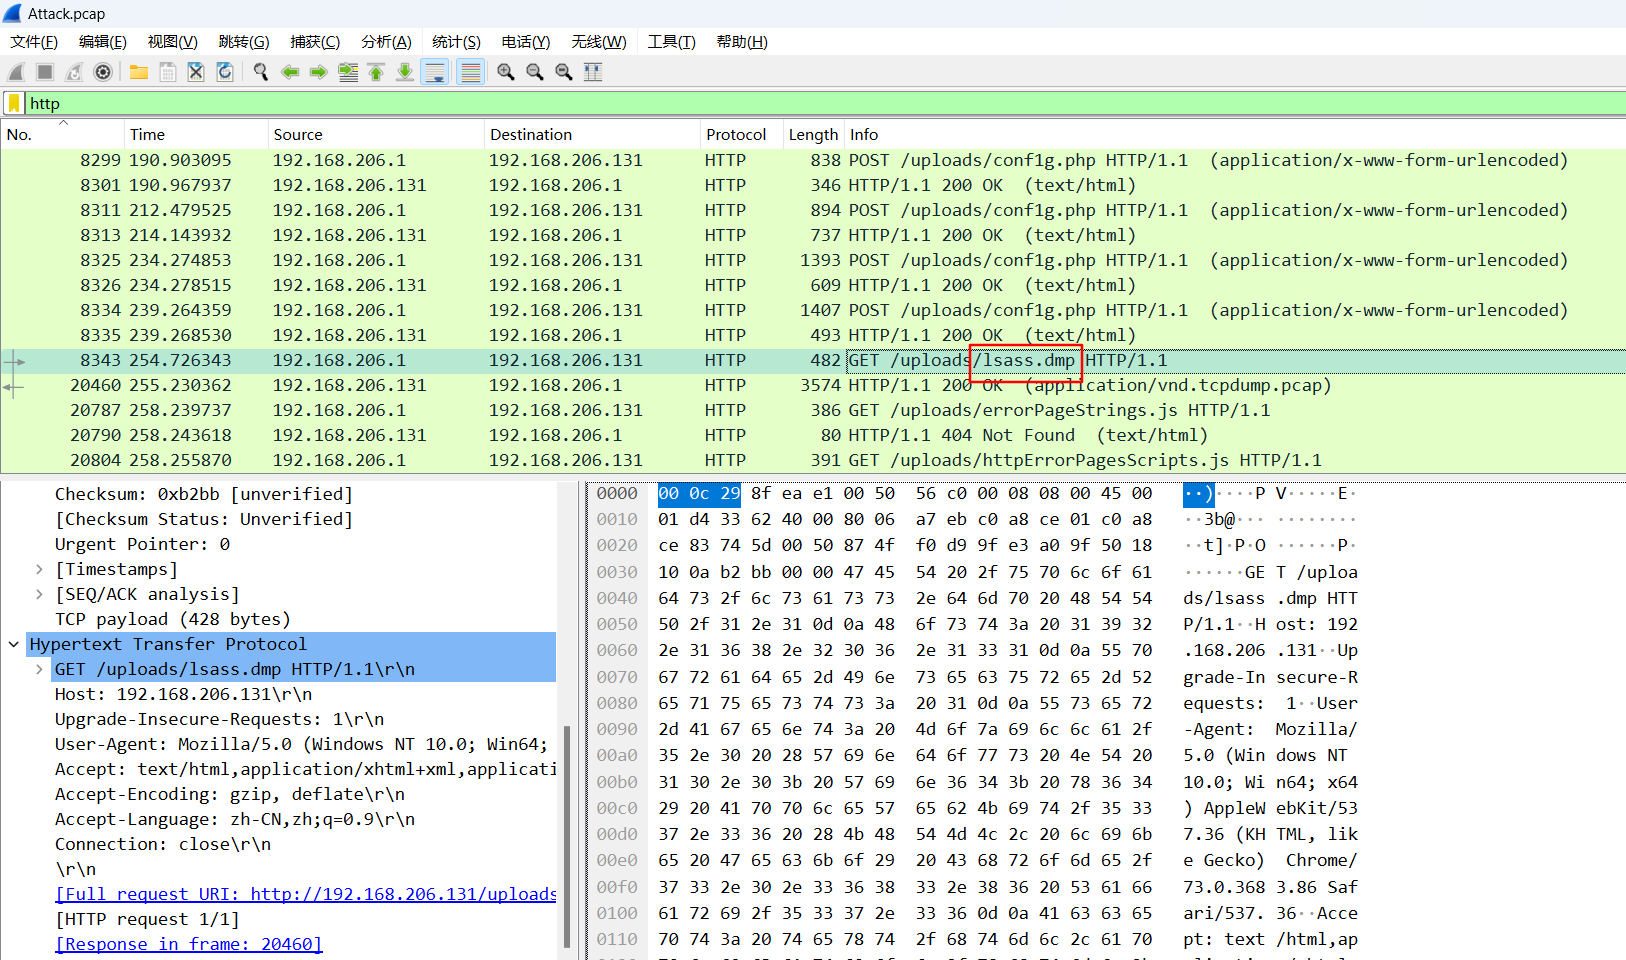This screenshot has height=960, width=1626.
Task: Sort by the Source column header
Action: [376, 134]
